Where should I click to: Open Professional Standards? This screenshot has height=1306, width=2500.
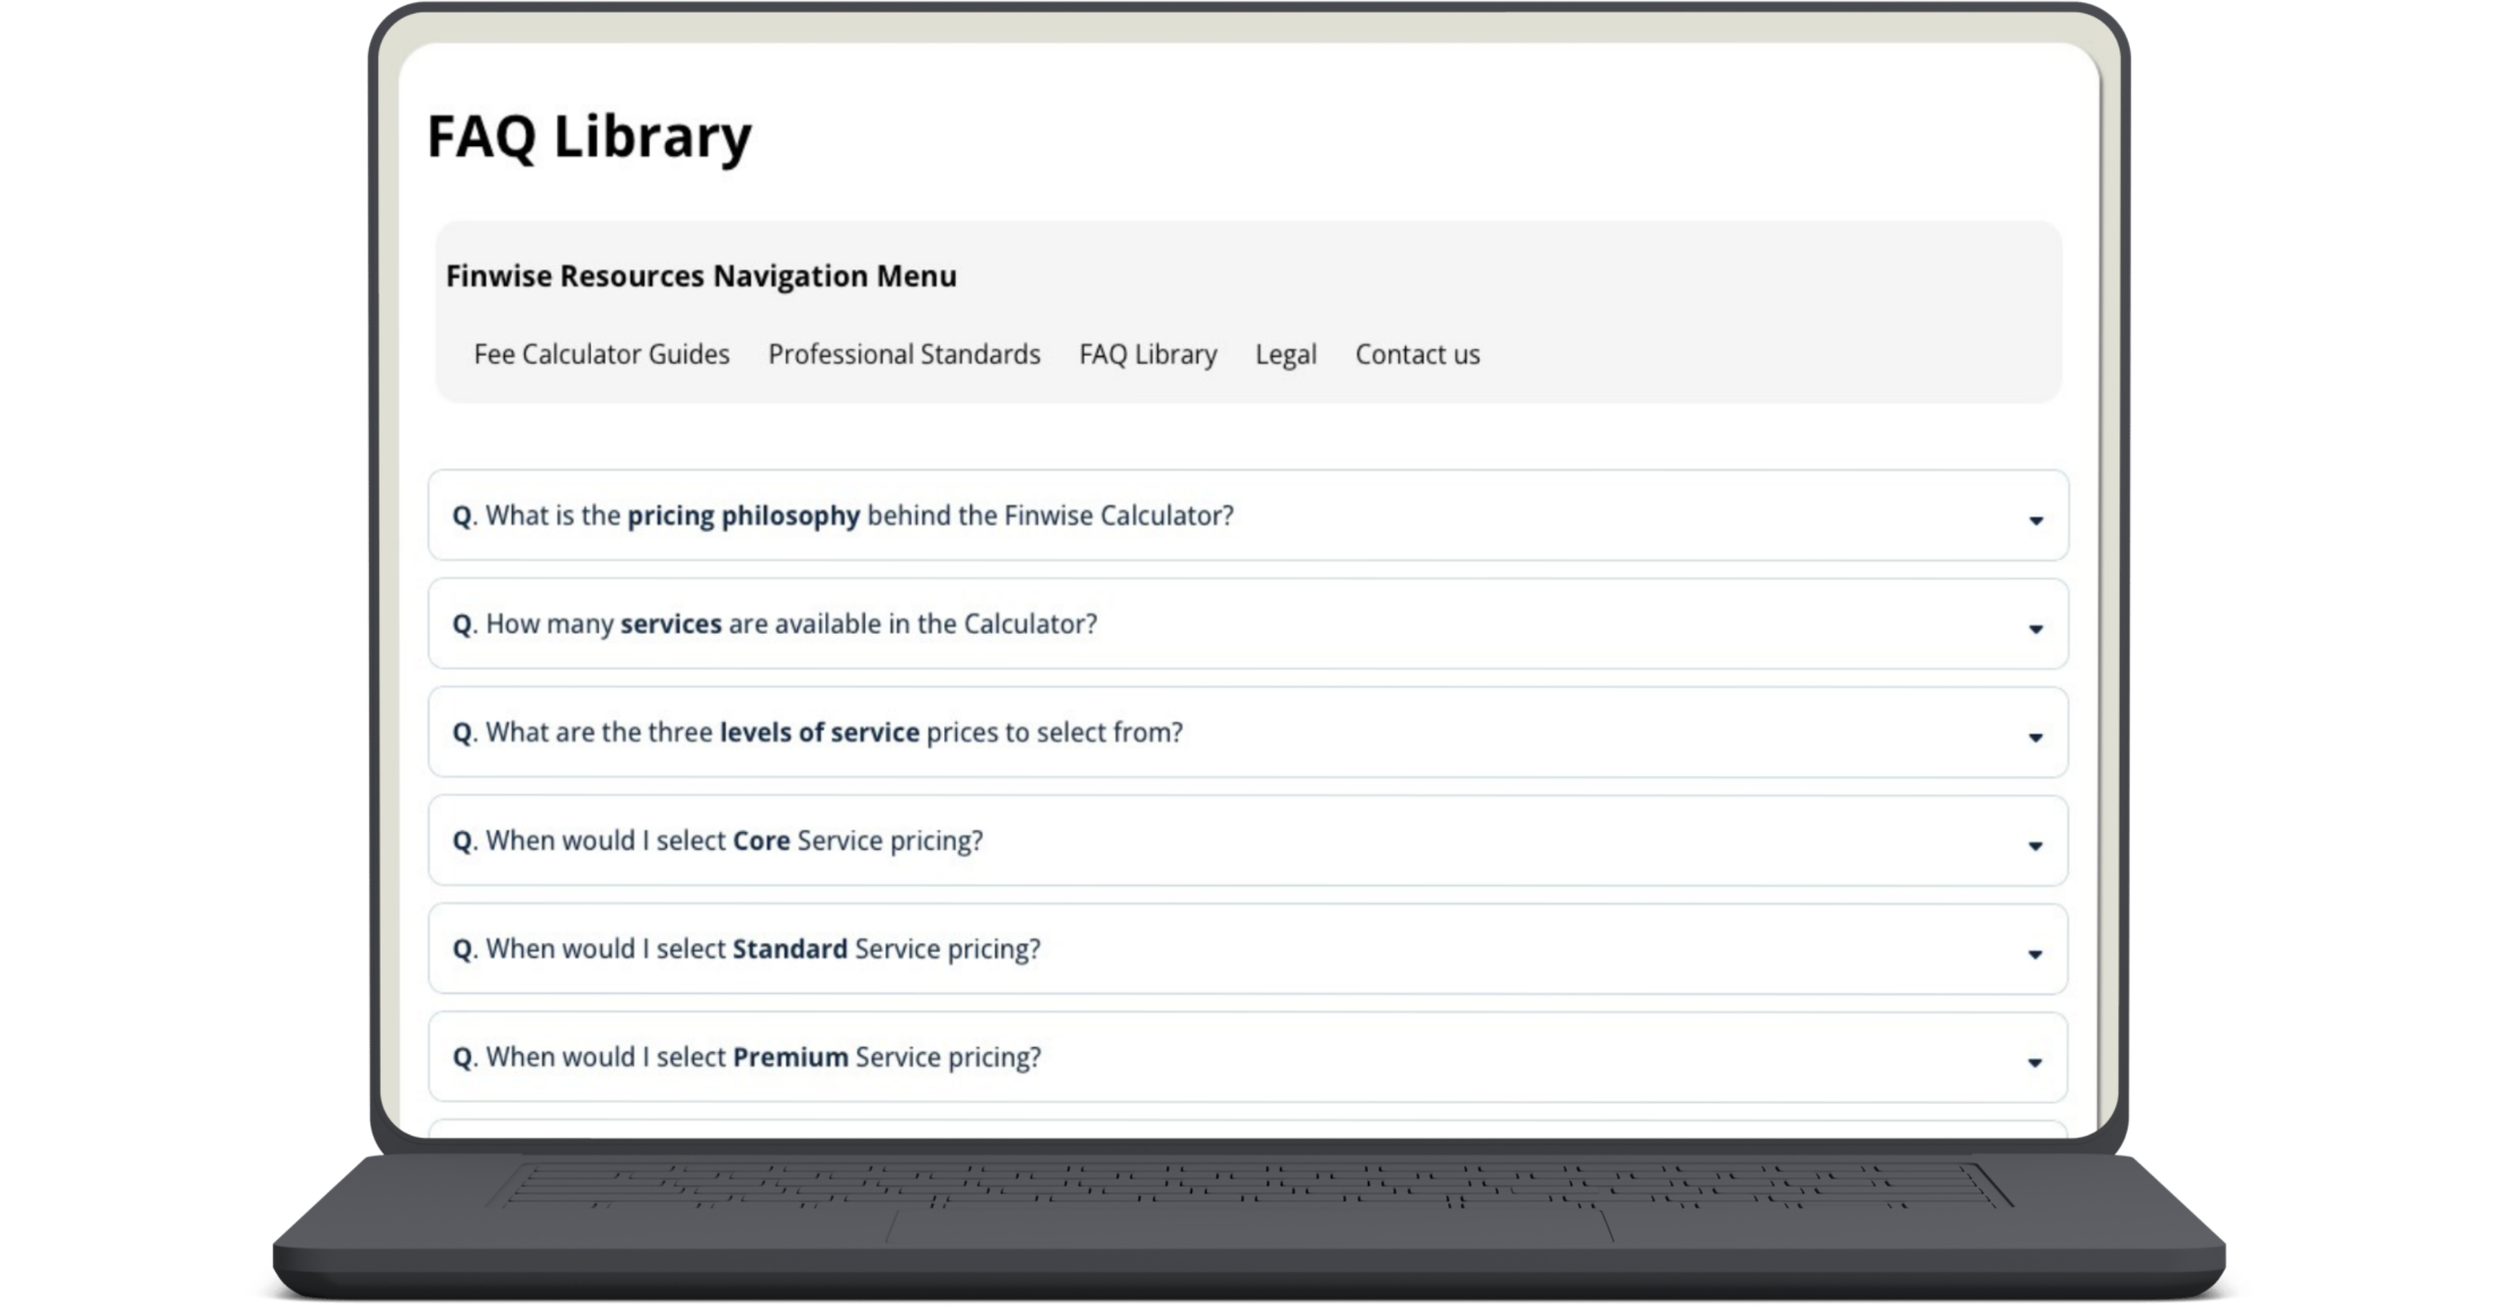coord(903,353)
